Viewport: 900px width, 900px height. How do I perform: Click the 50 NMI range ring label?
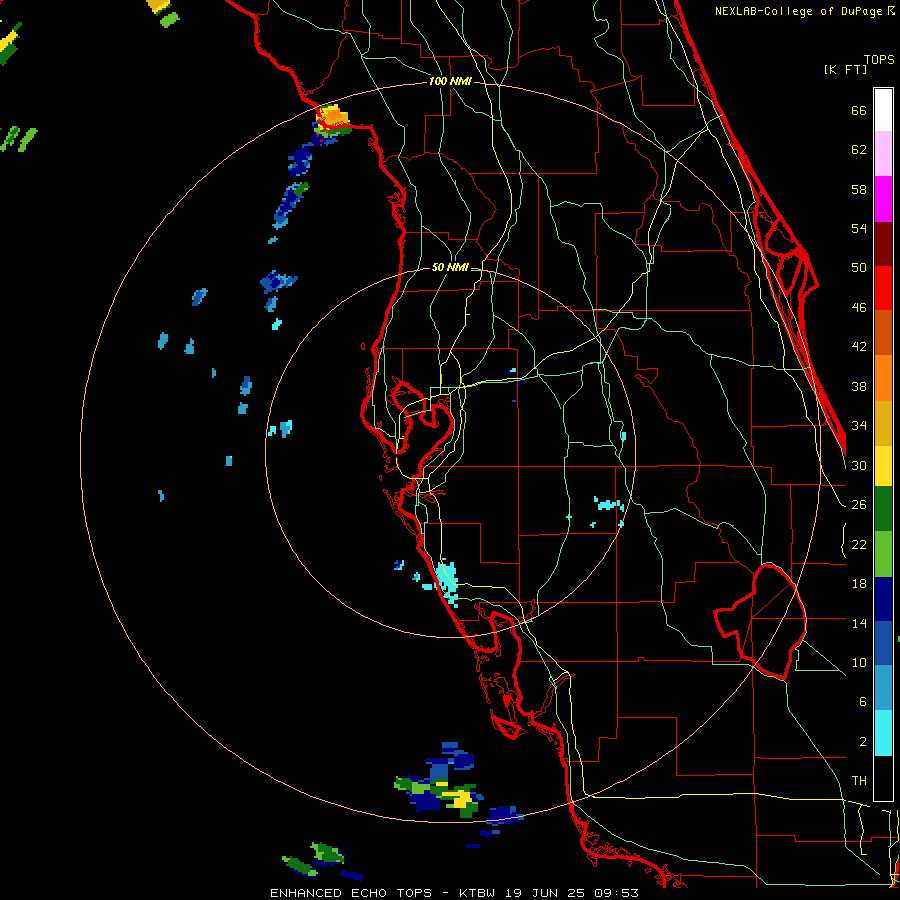coord(450,267)
